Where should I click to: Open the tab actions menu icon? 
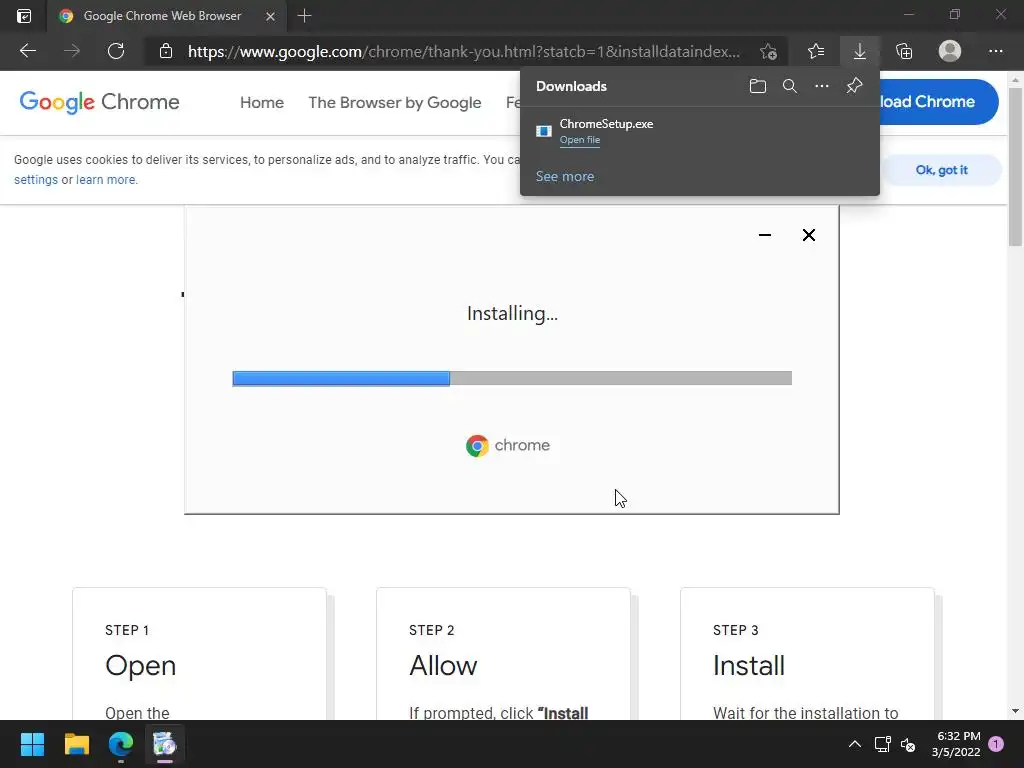click(24, 16)
